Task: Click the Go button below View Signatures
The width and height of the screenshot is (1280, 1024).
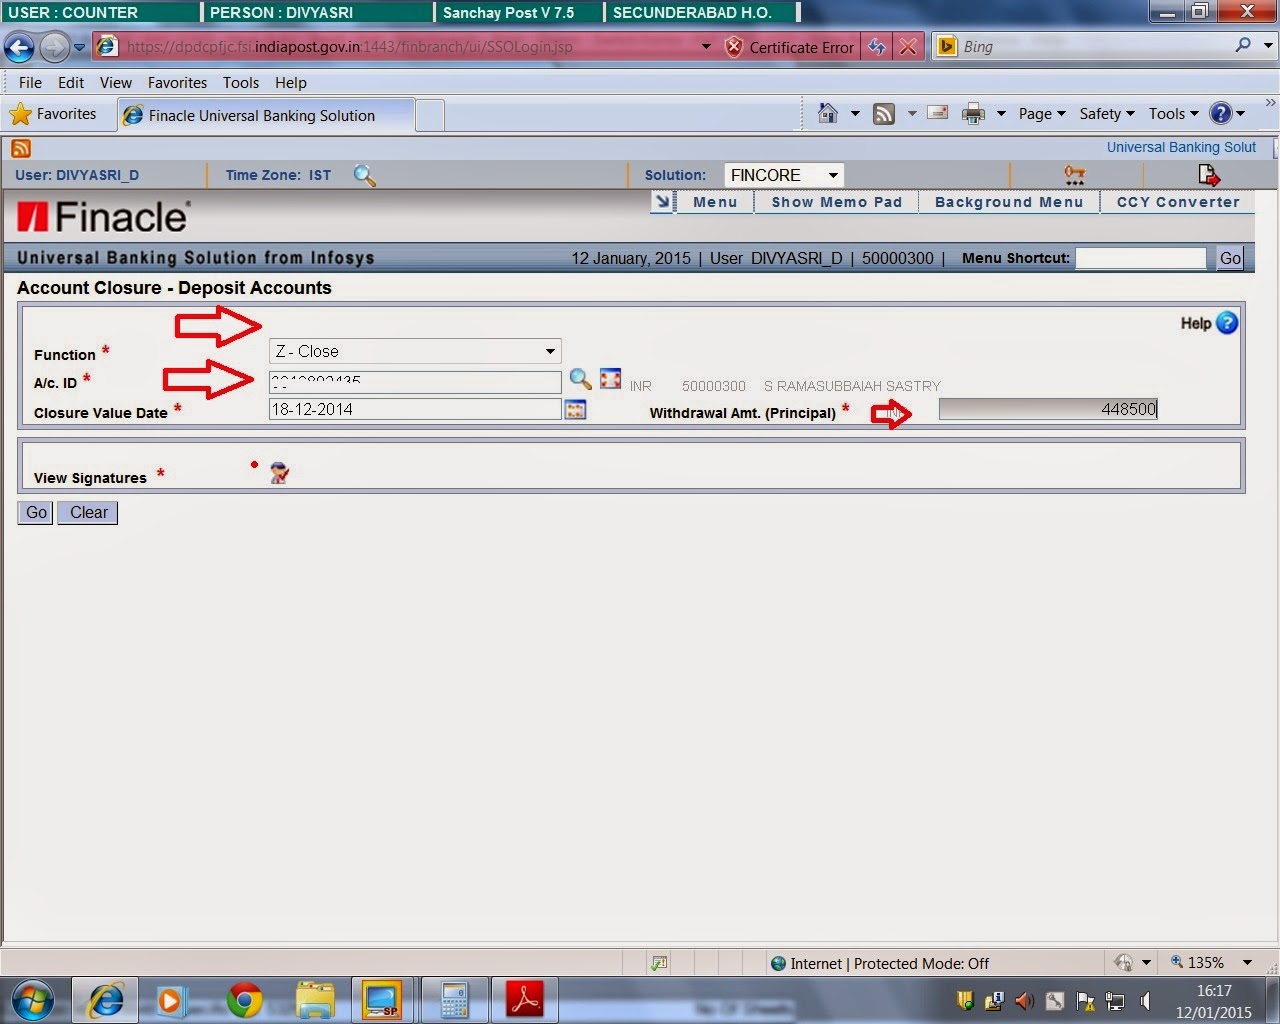Action: 36,513
